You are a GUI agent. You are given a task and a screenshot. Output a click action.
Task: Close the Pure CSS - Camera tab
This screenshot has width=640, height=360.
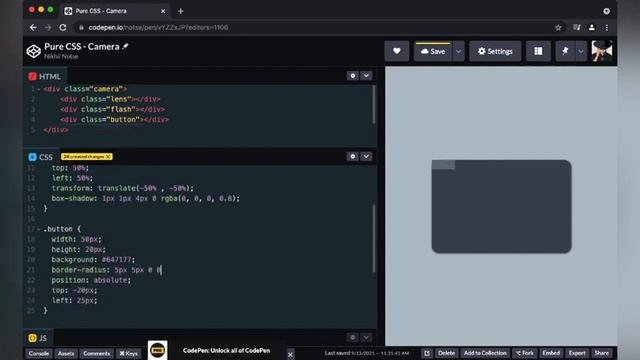tap(163, 11)
